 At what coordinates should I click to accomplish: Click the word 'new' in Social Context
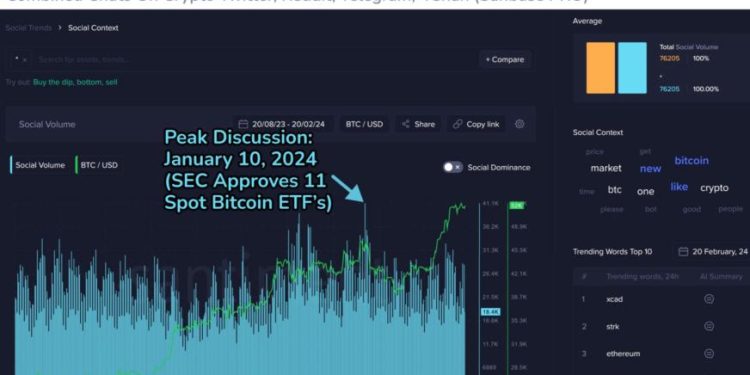tap(651, 169)
